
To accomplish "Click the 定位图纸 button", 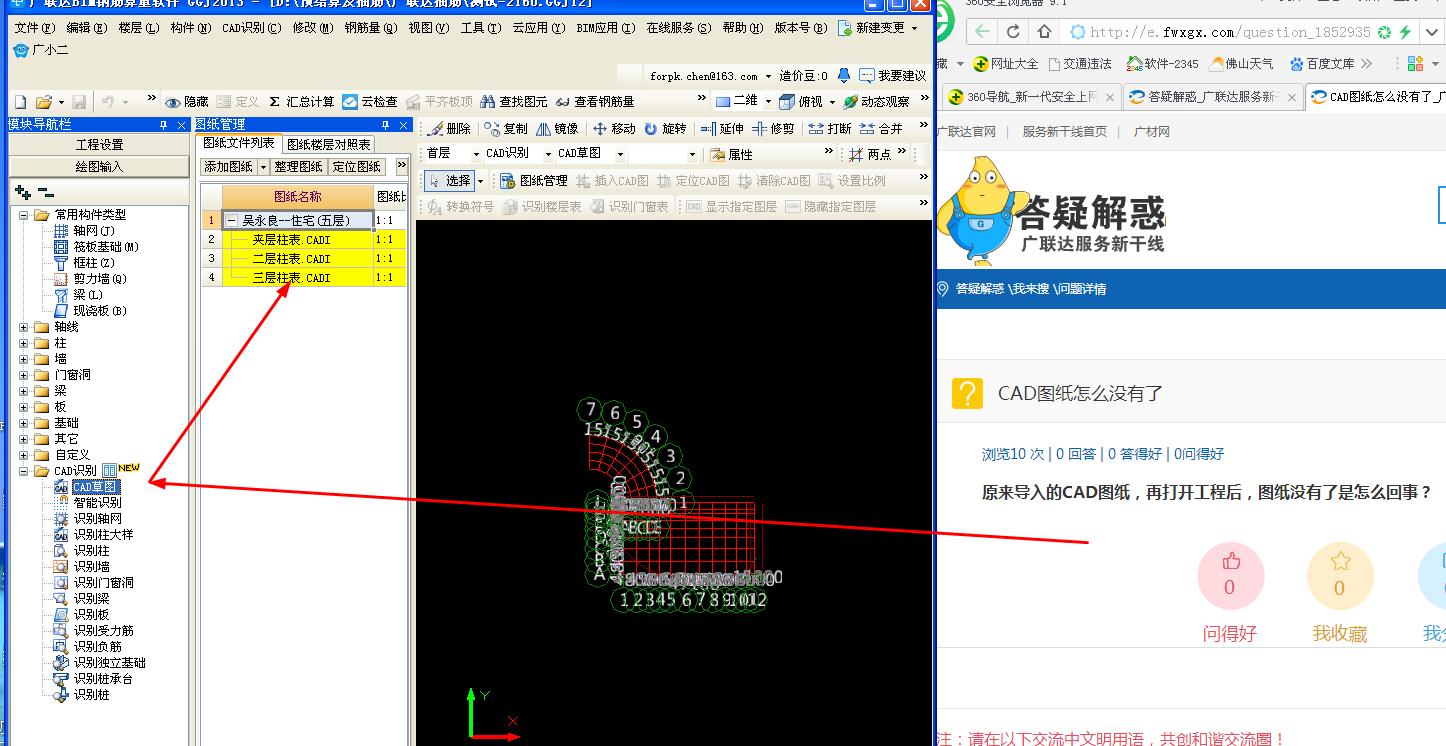I will point(357,167).
